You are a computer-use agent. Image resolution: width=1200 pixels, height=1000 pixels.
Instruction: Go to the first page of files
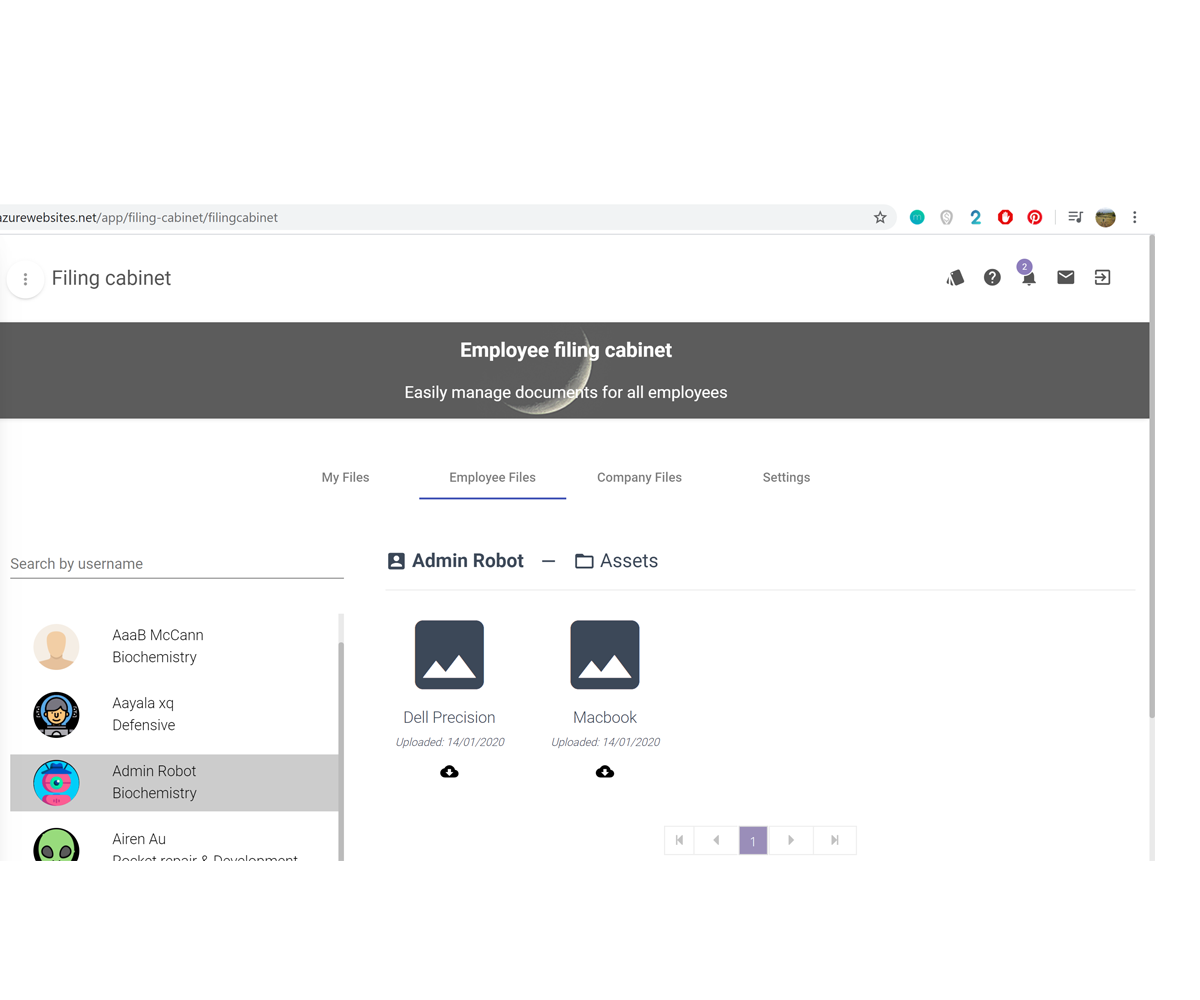[x=679, y=840]
